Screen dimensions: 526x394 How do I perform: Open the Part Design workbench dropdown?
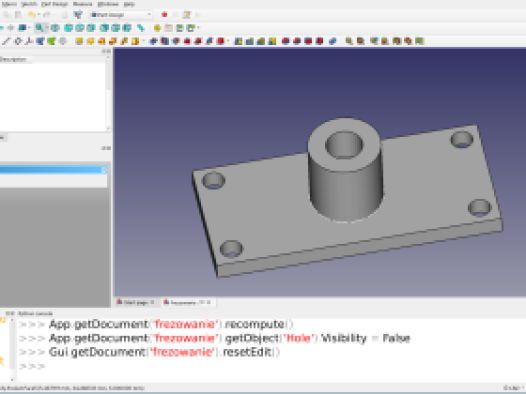[x=121, y=15]
